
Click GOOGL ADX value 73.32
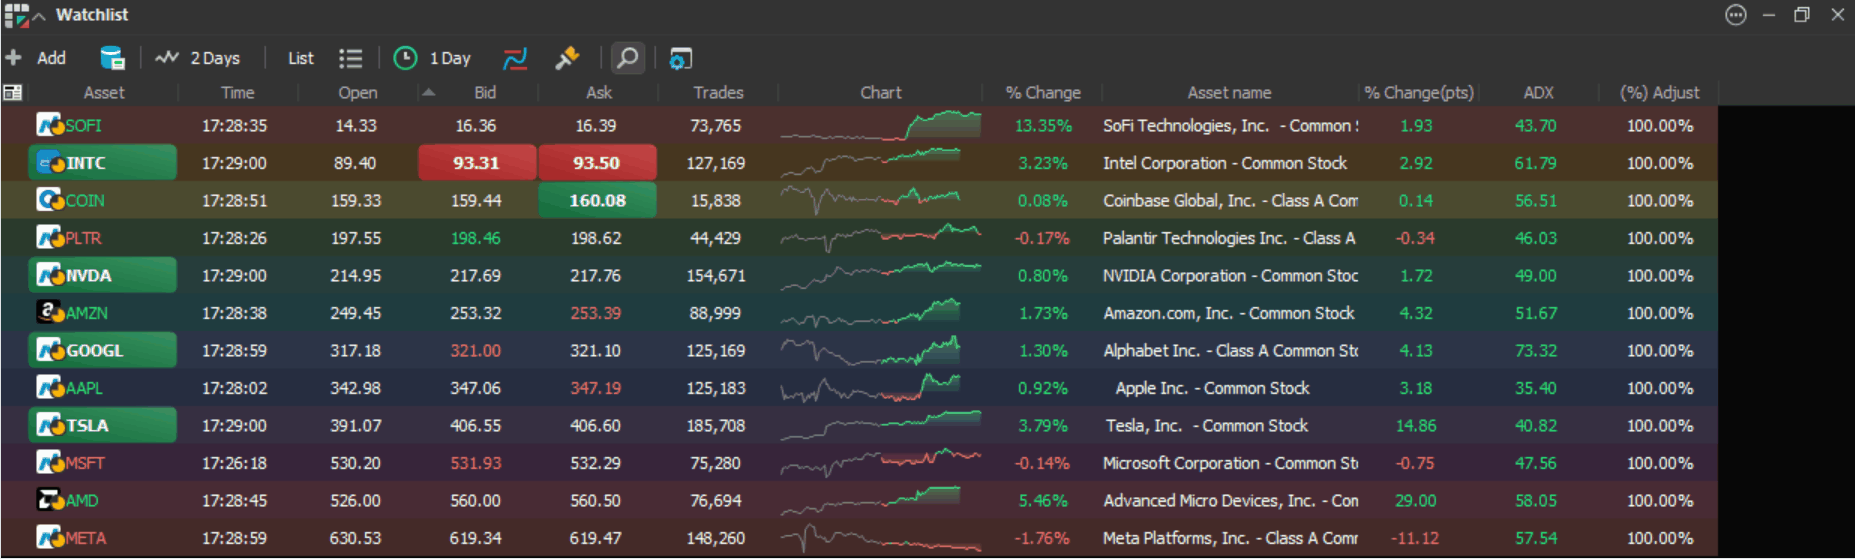tap(1535, 351)
